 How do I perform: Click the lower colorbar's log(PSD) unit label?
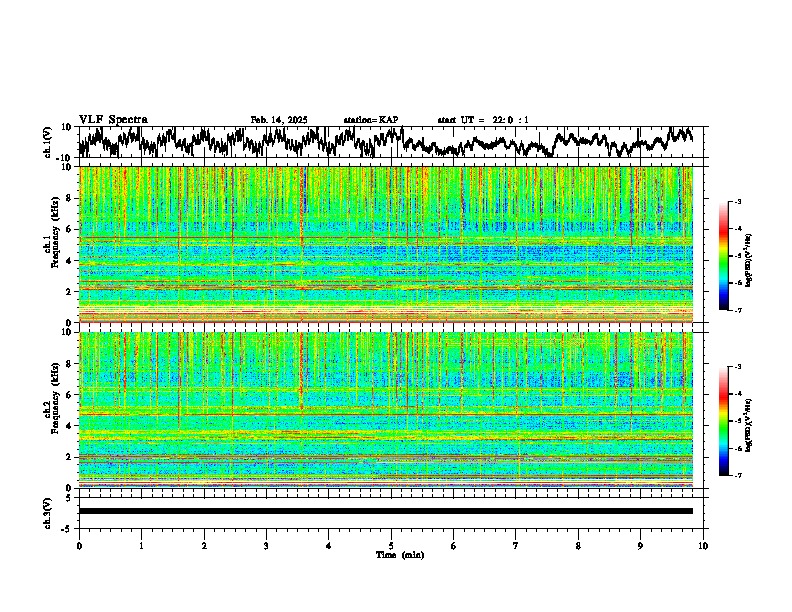(x=749, y=425)
